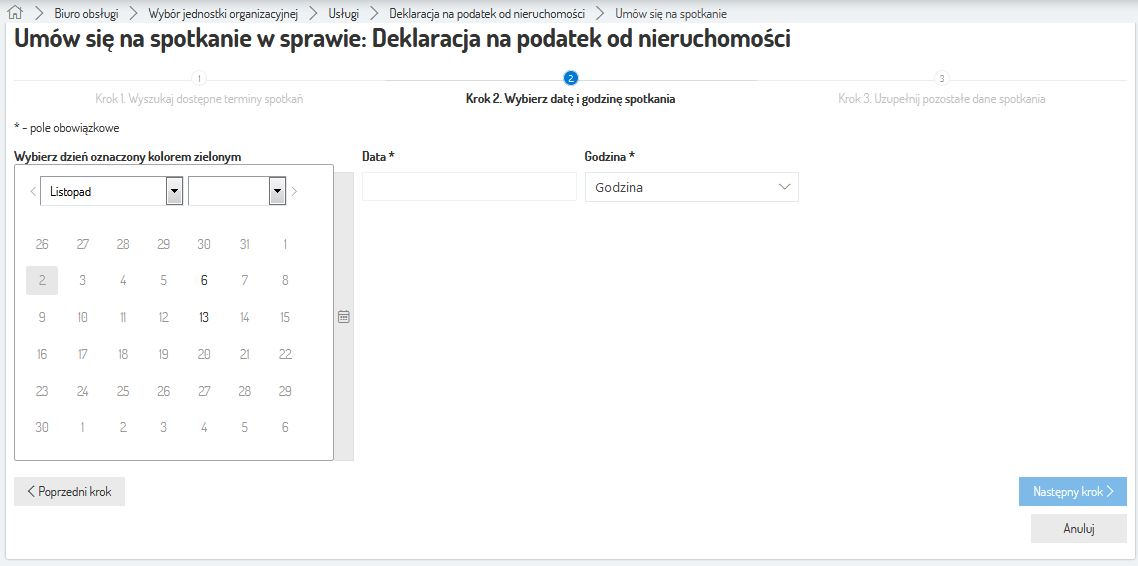Select available day 13 in November

pyautogui.click(x=204, y=318)
